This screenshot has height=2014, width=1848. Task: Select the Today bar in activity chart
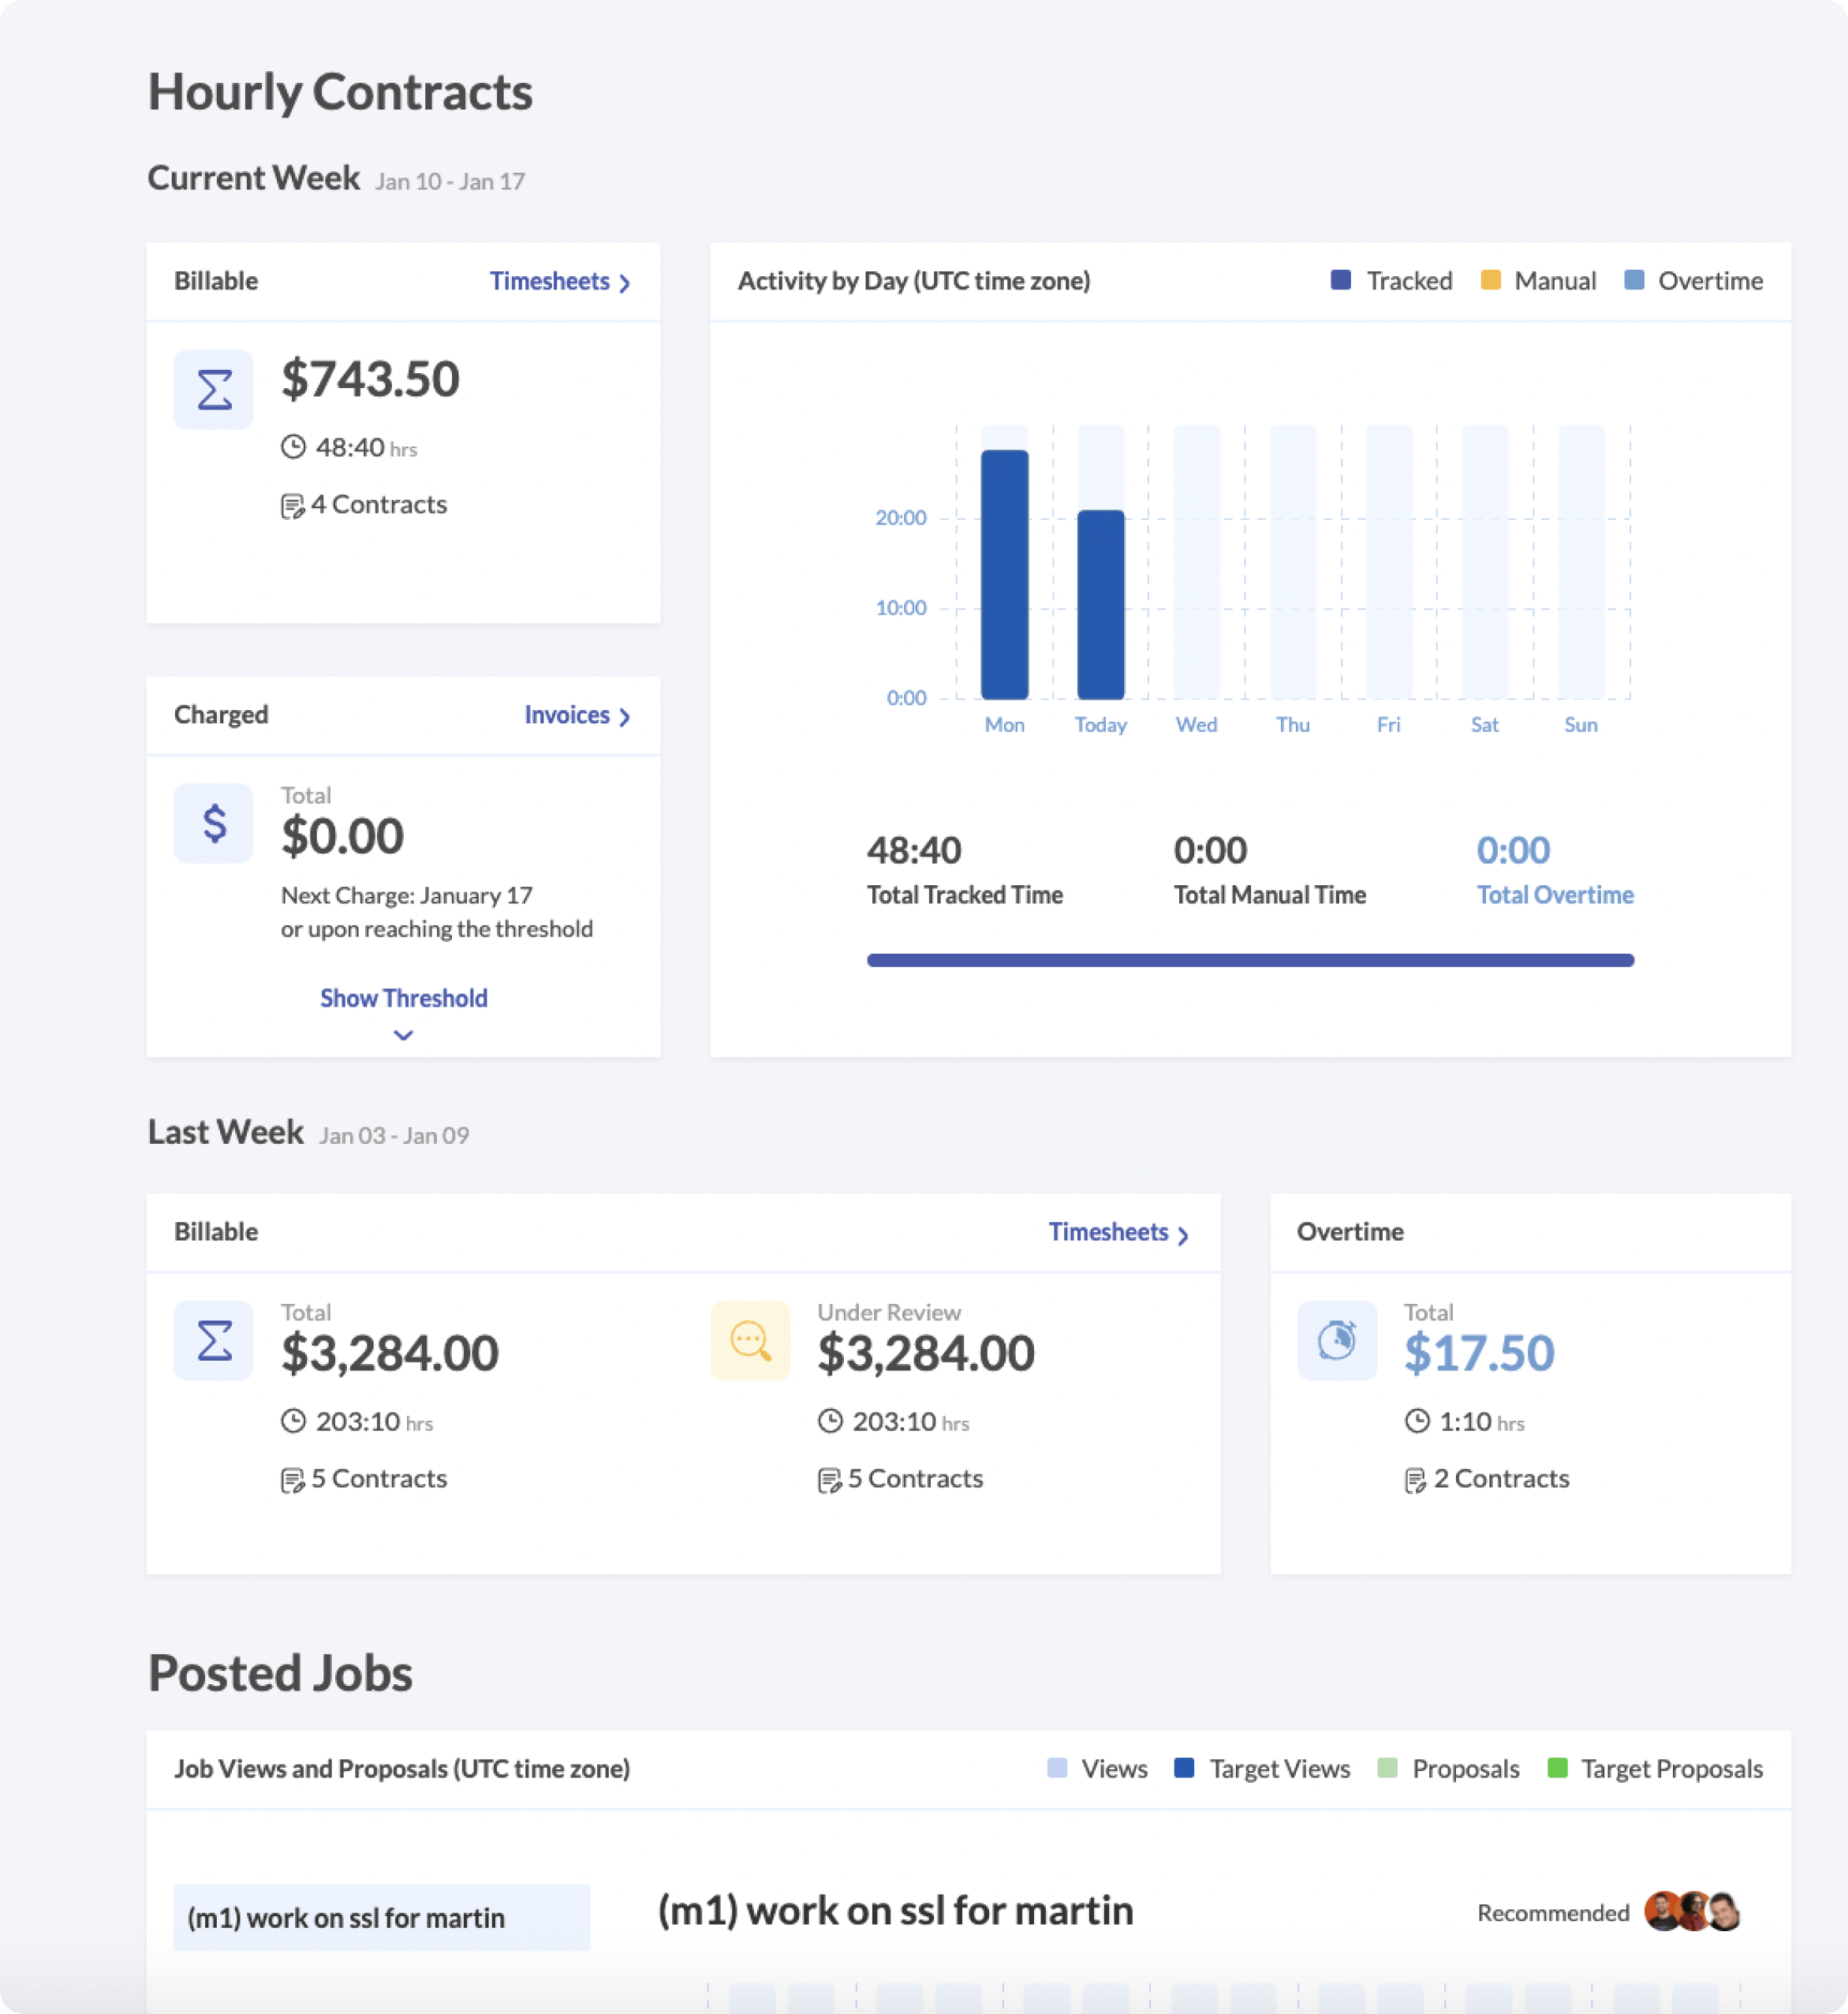coord(1100,604)
